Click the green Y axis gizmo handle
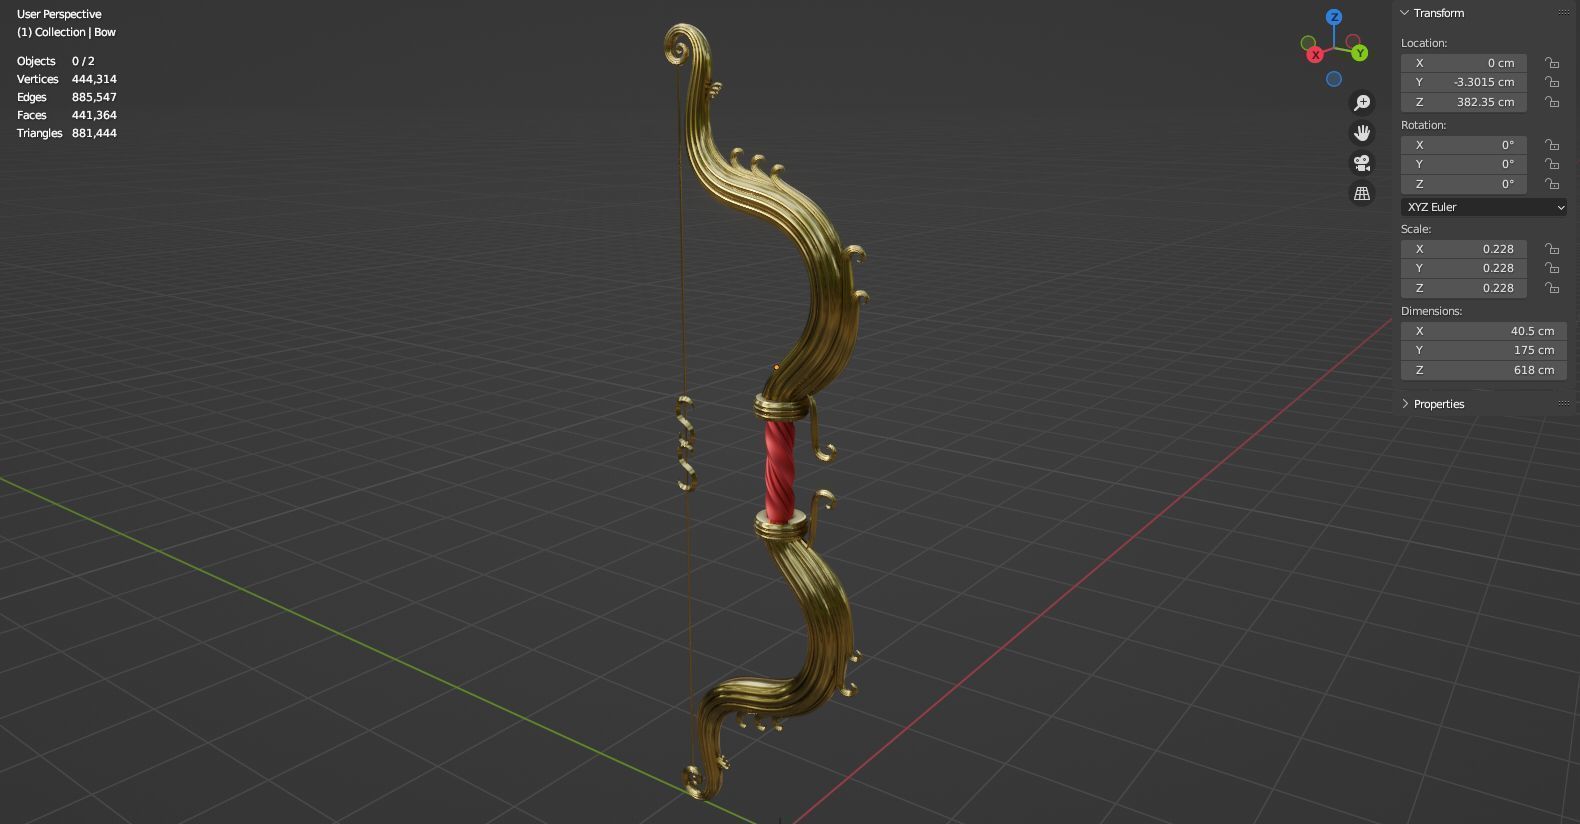 click(1360, 53)
